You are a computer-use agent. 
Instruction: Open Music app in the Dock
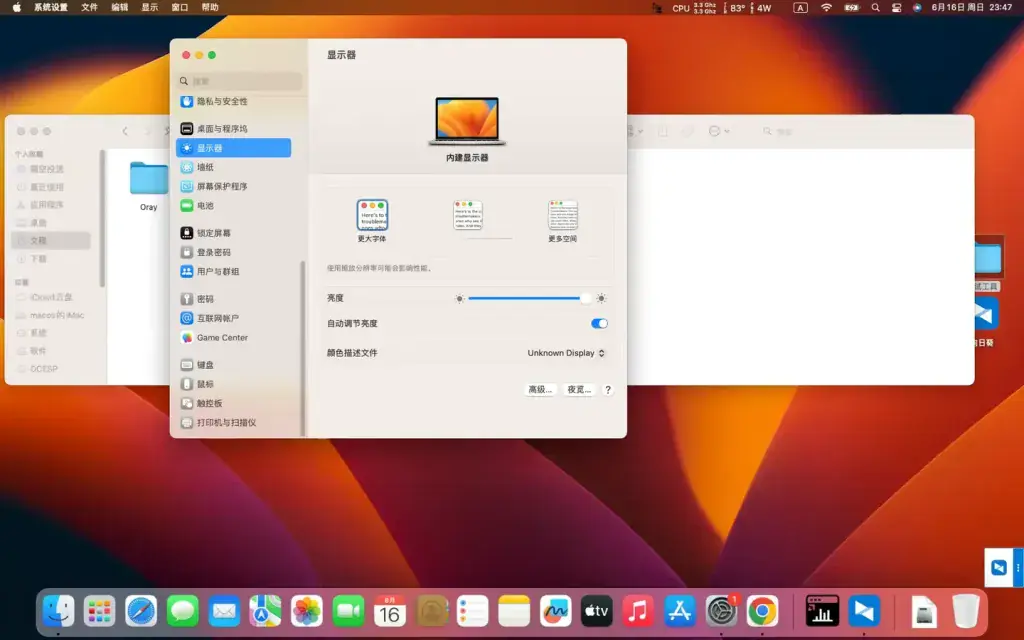[x=638, y=611]
